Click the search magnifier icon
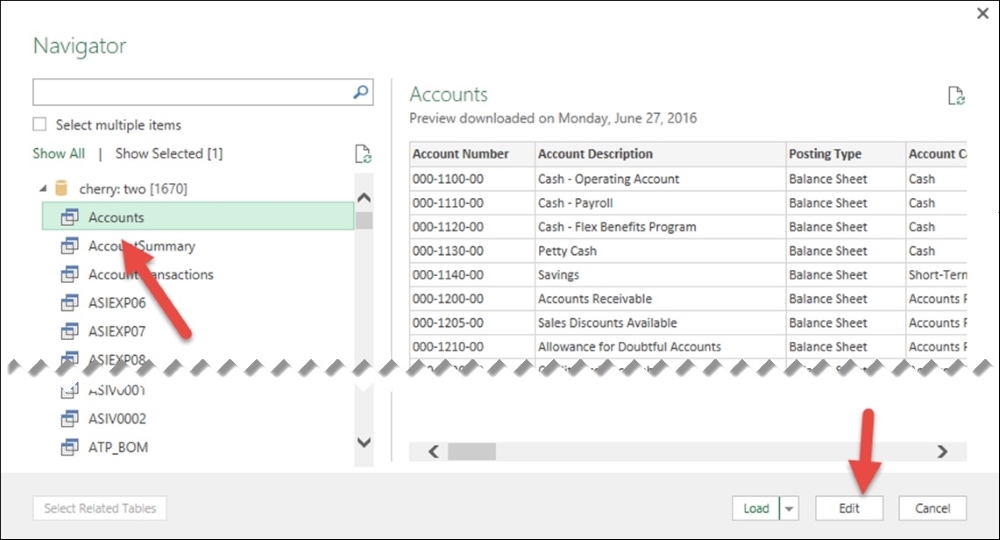 point(361,92)
